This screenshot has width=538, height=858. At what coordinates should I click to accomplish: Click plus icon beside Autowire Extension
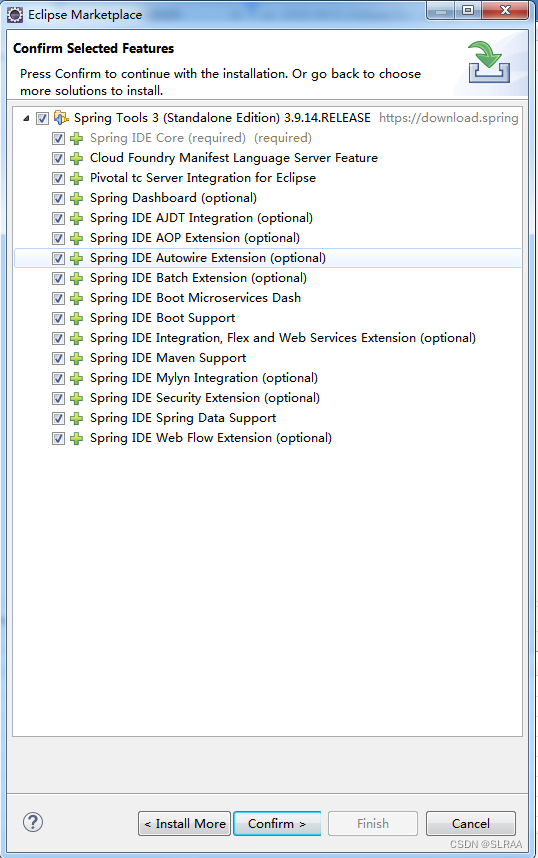(77, 258)
